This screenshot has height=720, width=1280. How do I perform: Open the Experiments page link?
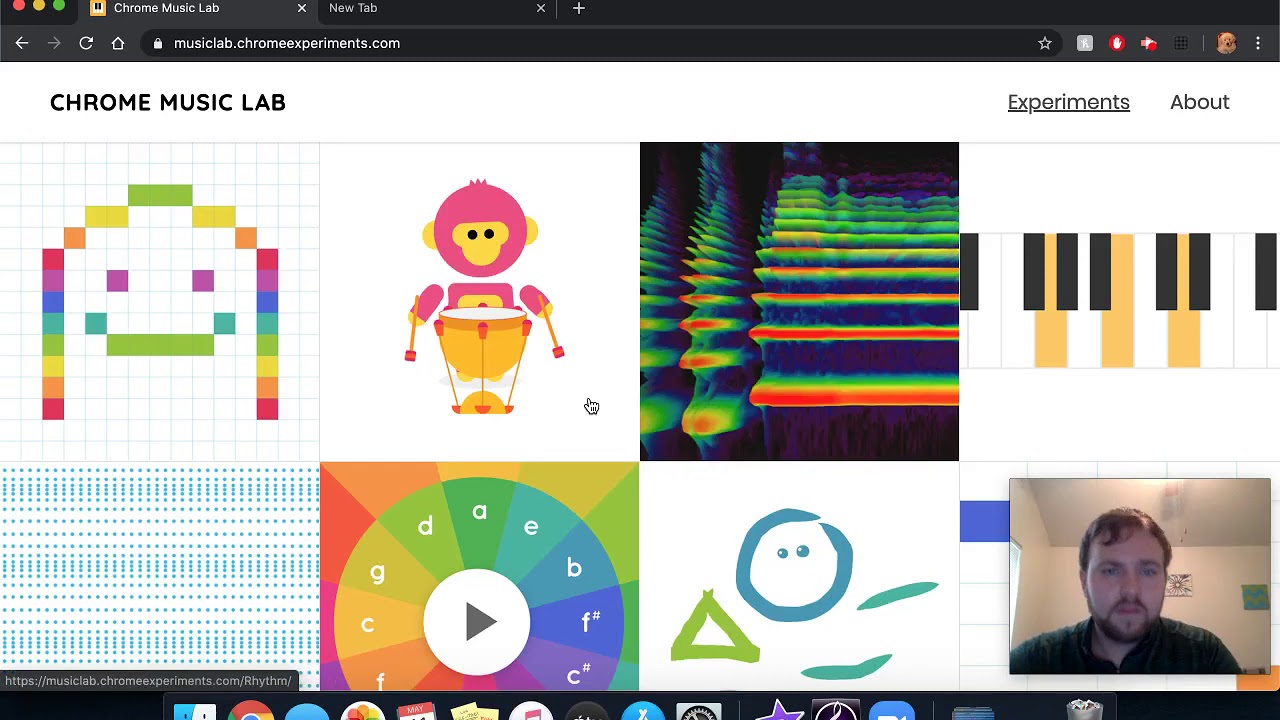1068,102
